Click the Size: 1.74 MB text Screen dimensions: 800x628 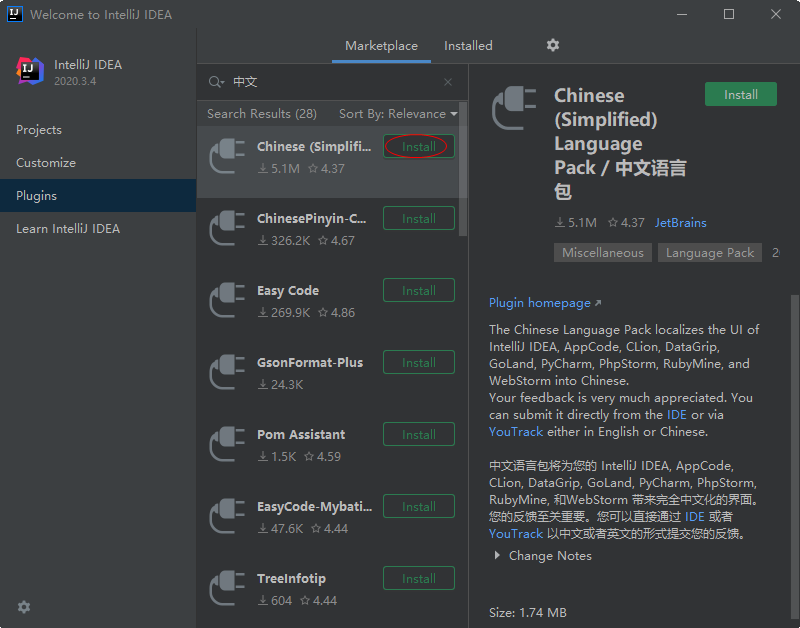528,612
